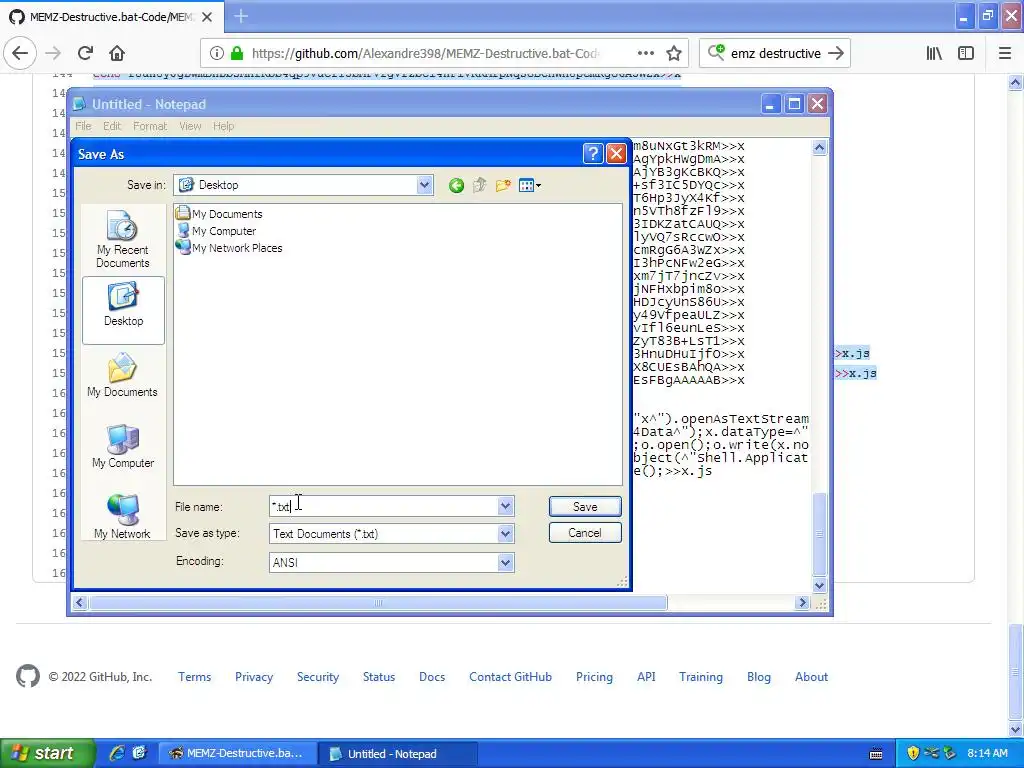Reload the page in Firefox

tap(85, 53)
